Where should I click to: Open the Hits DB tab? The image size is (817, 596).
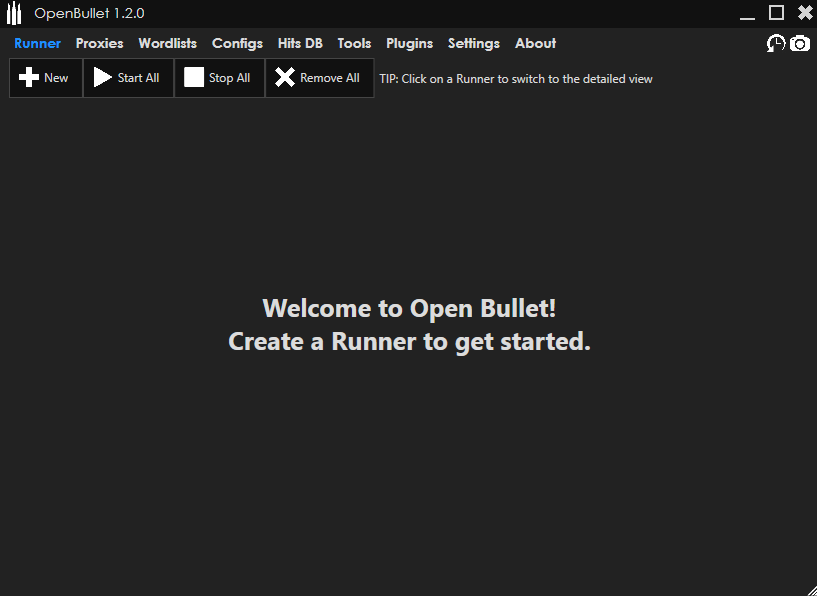300,43
